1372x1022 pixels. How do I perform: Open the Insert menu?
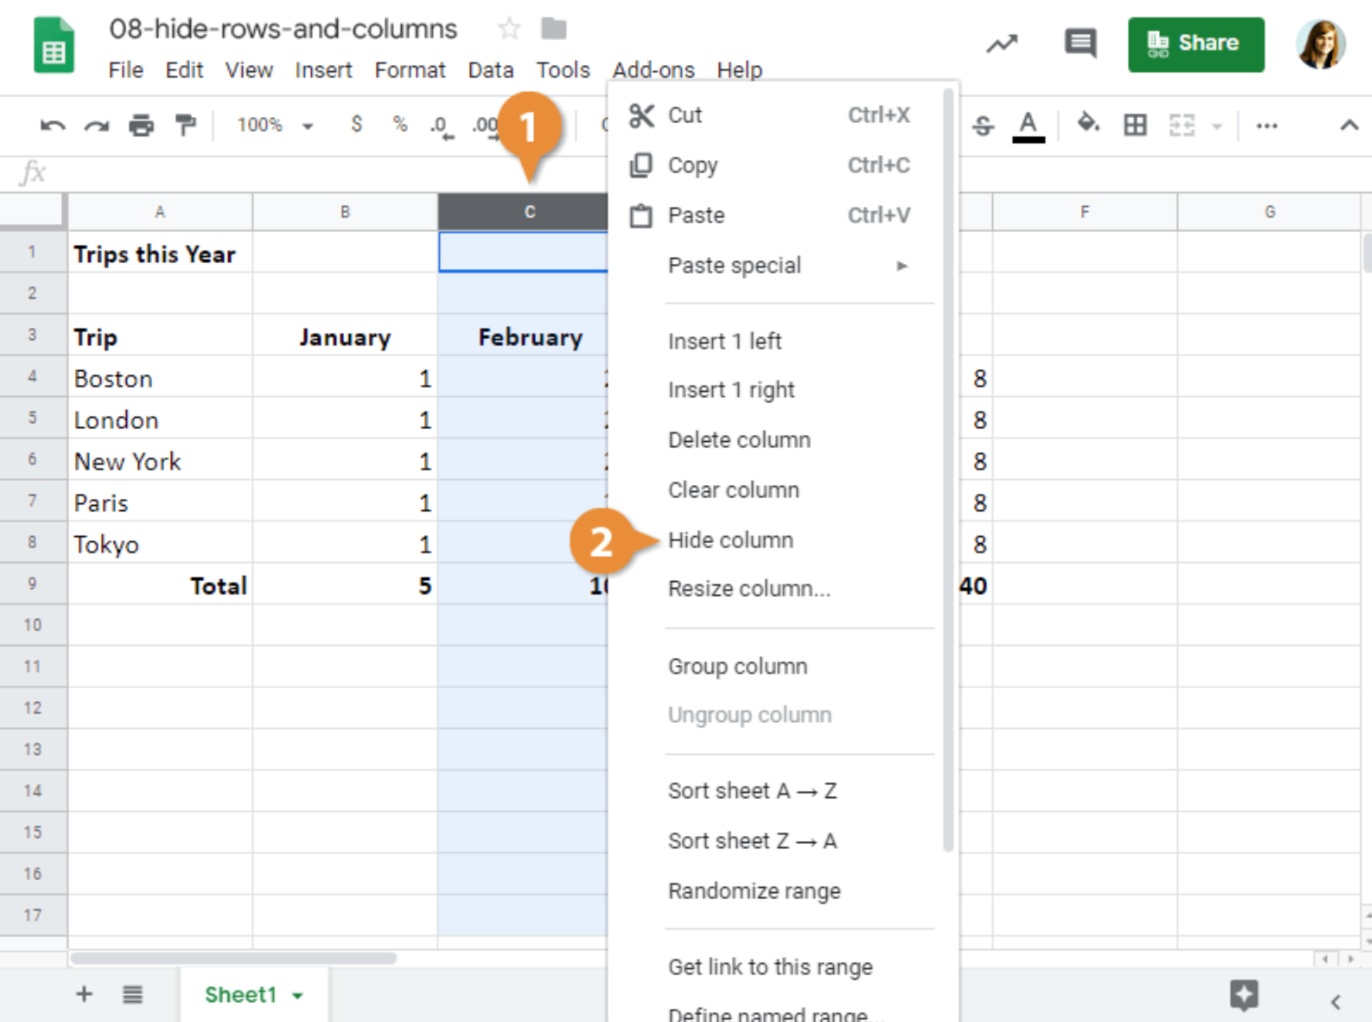click(x=323, y=70)
